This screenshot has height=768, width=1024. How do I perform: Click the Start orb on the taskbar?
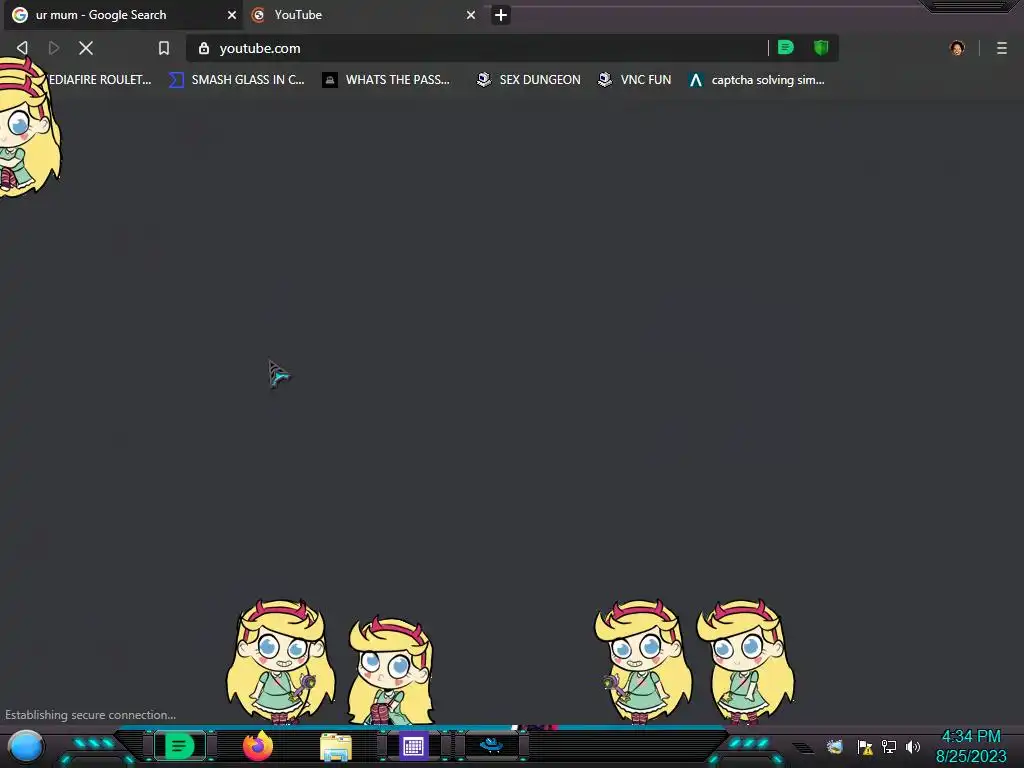coord(26,747)
